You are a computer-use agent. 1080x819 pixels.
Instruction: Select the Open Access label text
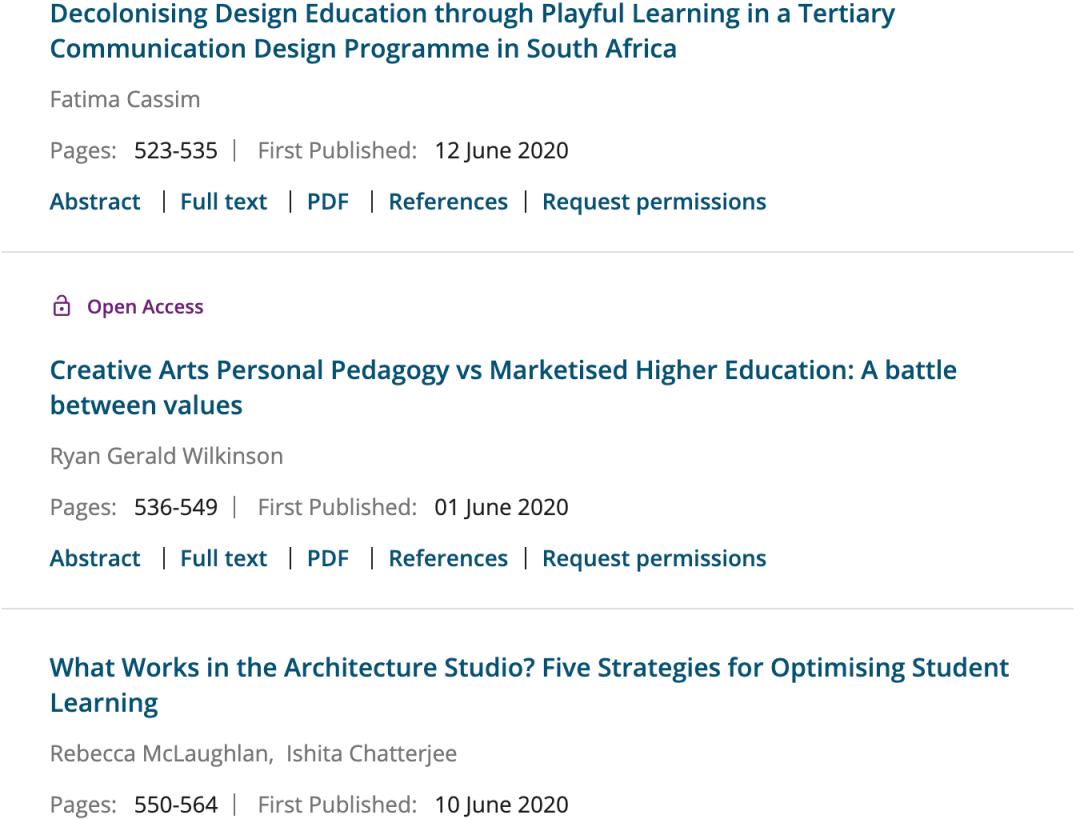[145, 307]
